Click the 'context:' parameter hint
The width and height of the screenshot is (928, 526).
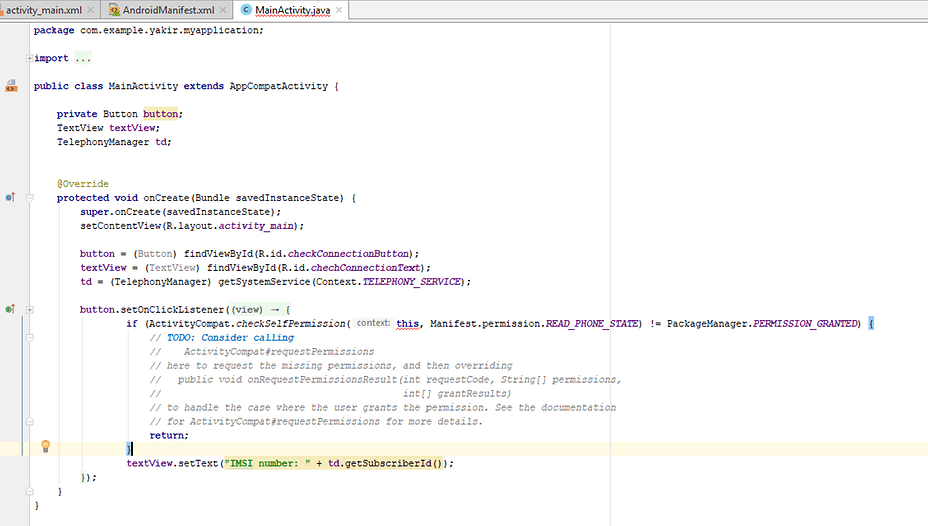click(373, 323)
